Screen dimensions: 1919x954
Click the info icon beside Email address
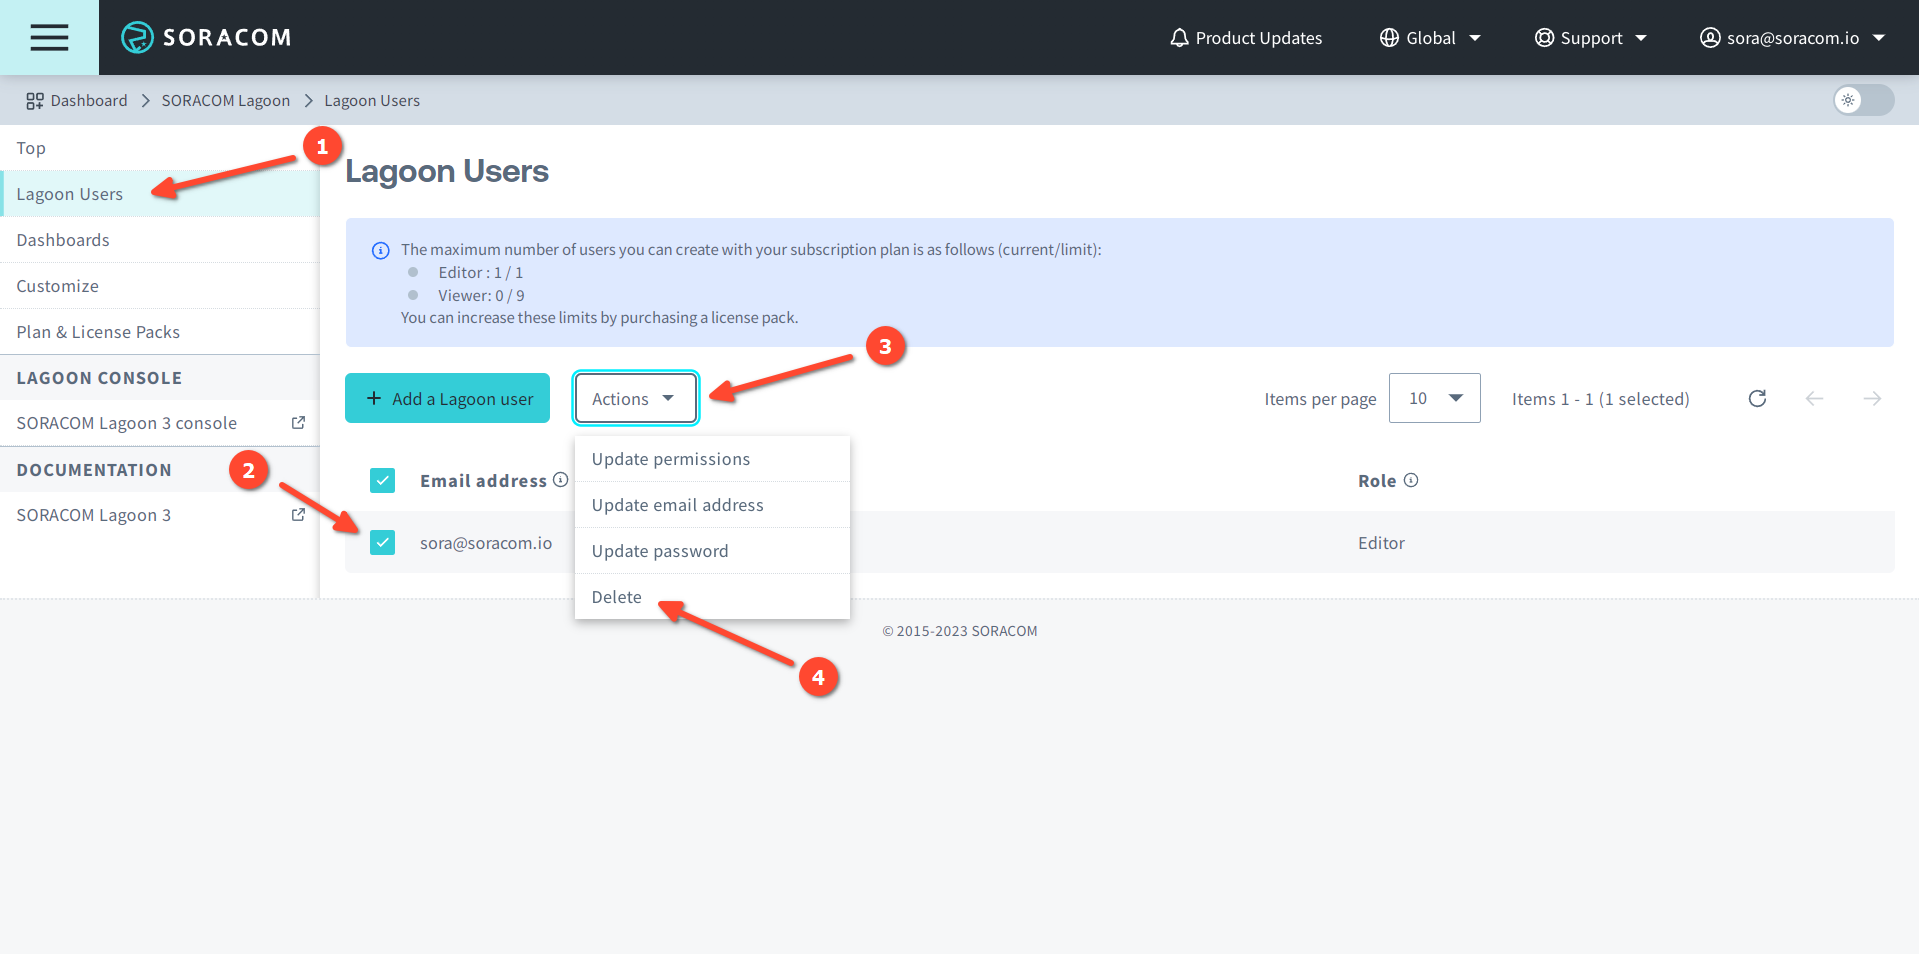pos(561,480)
